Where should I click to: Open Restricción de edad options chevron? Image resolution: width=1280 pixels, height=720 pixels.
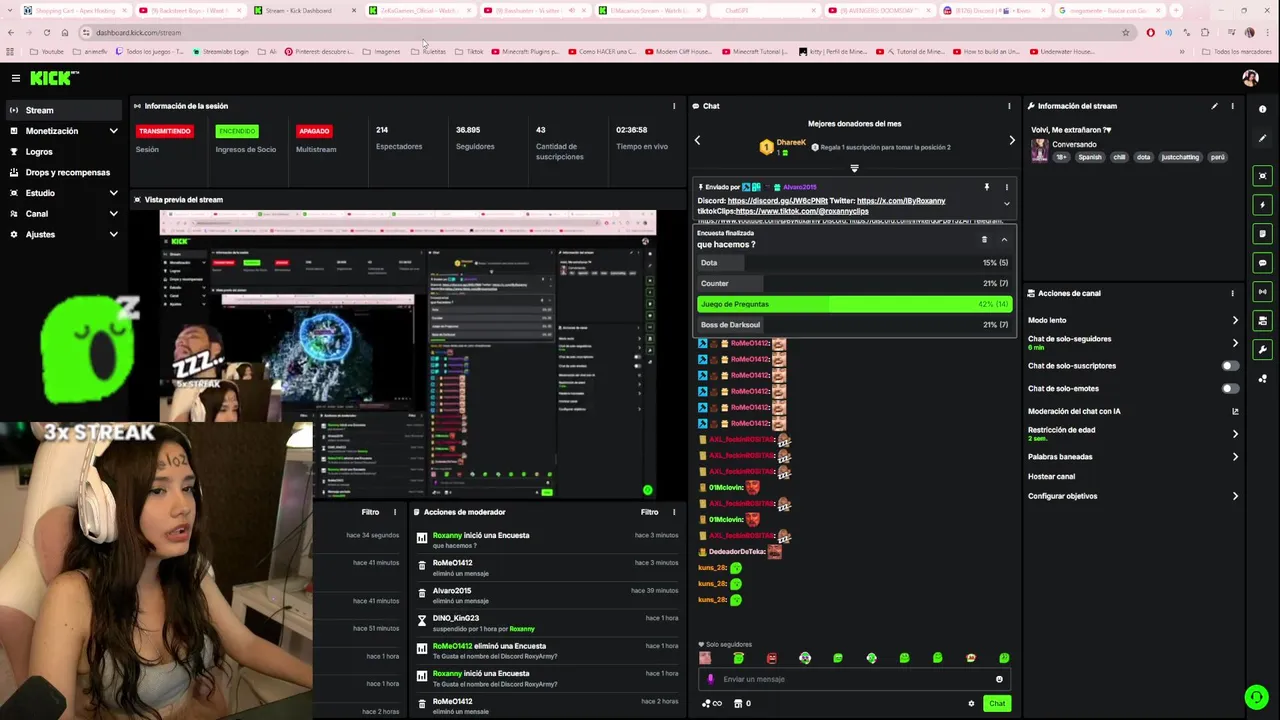click(1235, 434)
